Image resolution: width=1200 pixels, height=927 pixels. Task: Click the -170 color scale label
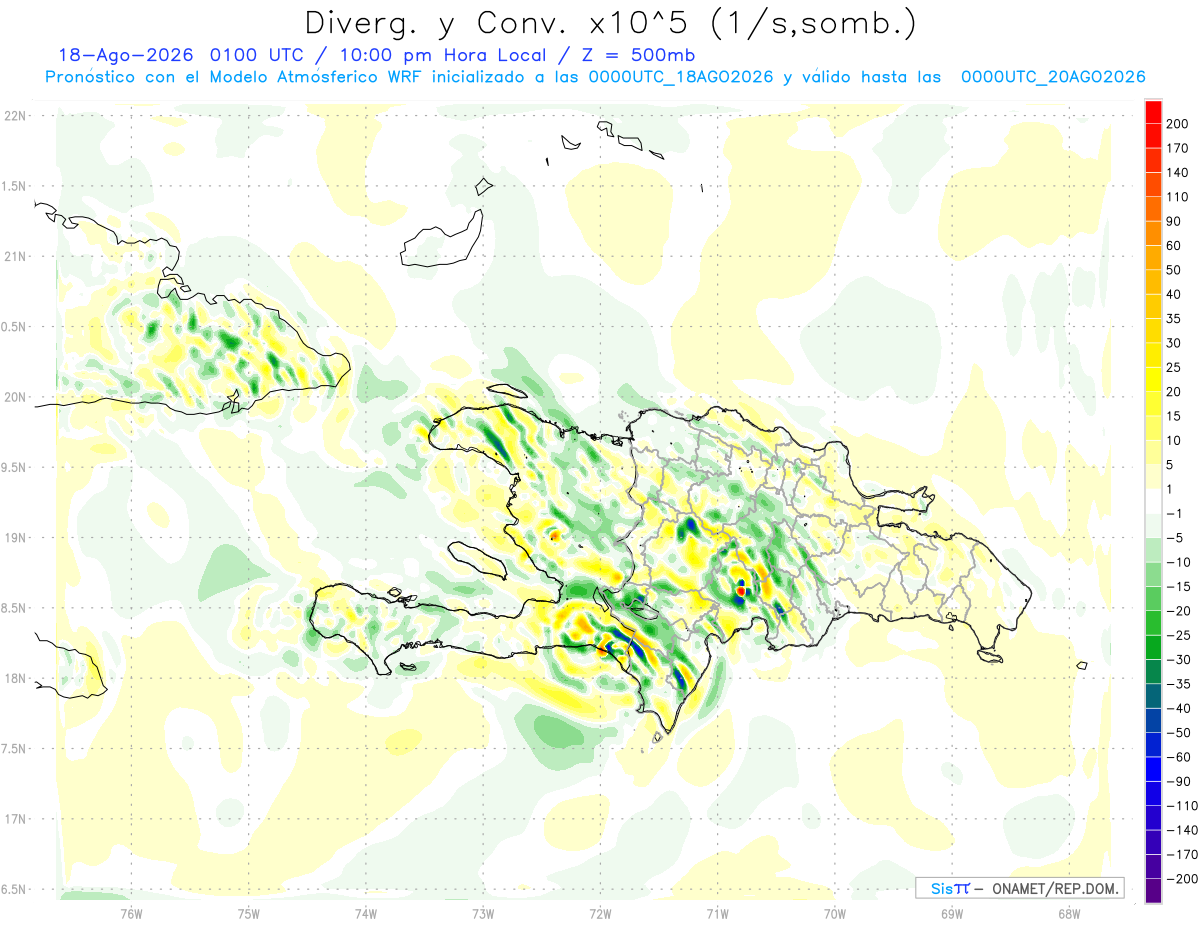coord(1181,855)
